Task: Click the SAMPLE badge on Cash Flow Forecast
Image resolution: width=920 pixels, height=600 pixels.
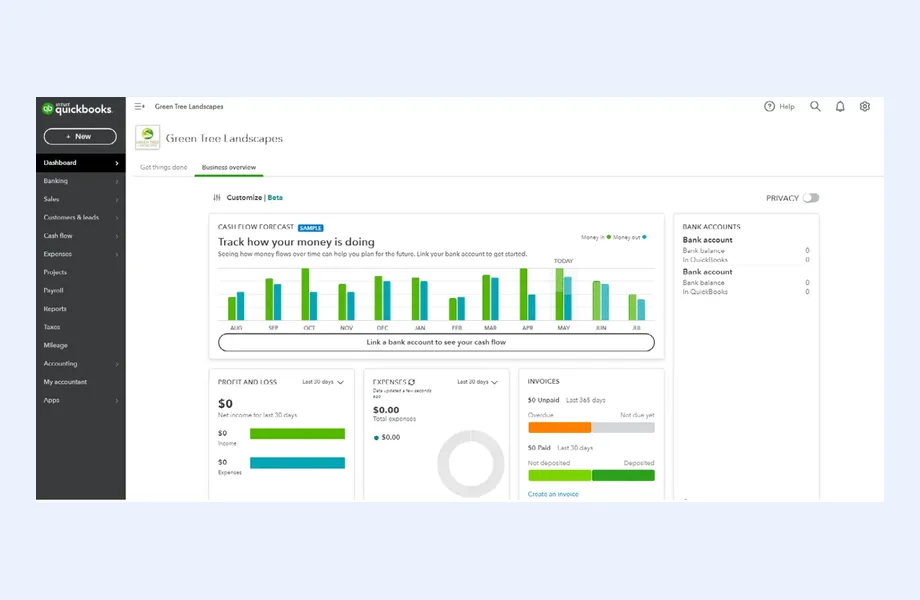Action: (310, 228)
